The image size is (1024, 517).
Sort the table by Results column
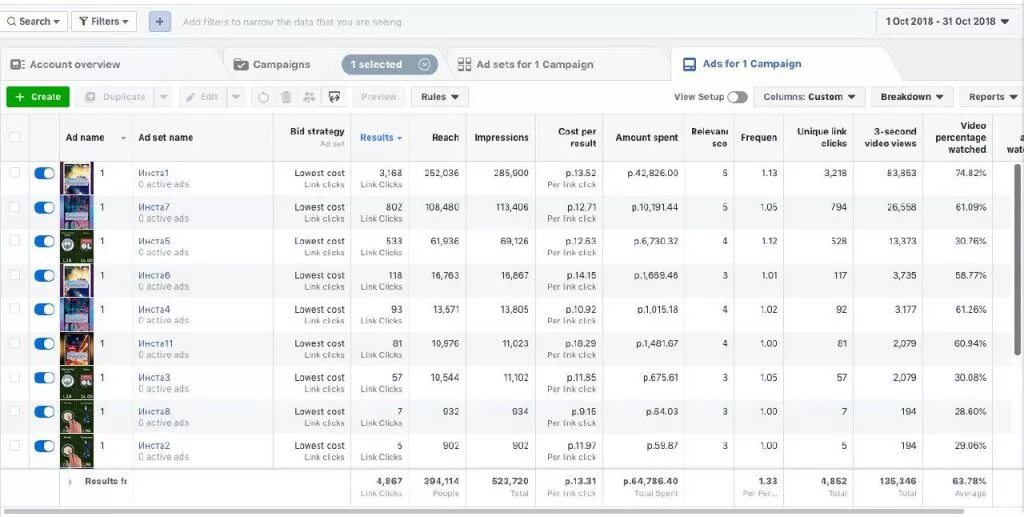tap(380, 137)
